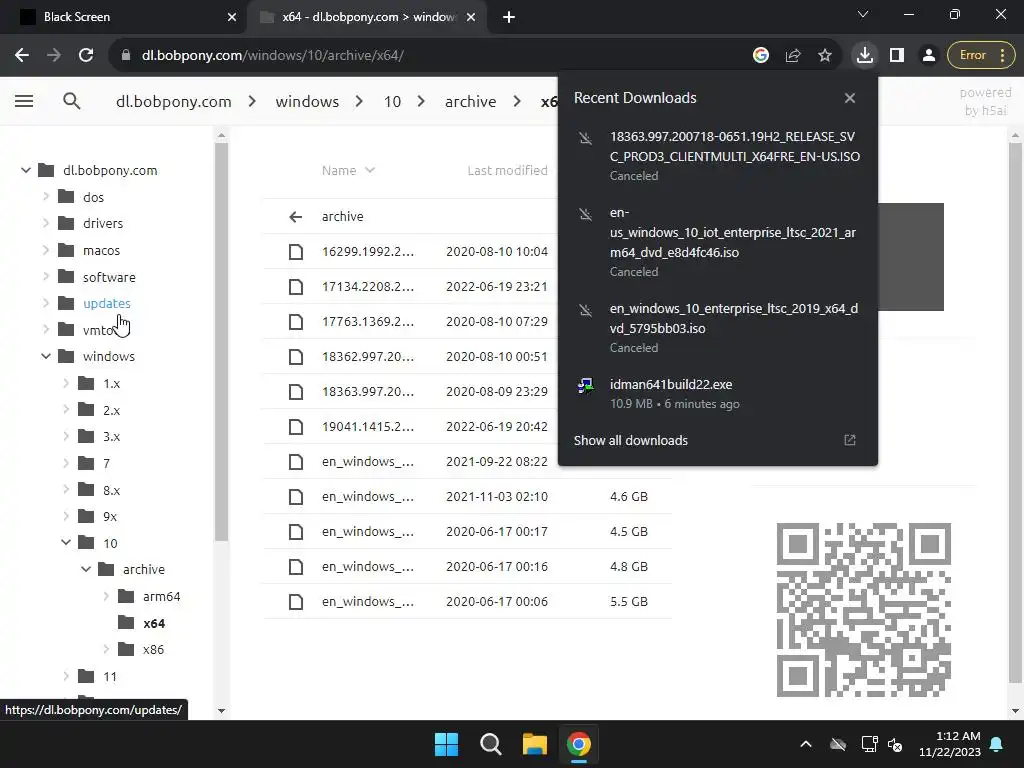The width and height of the screenshot is (1024, 768).
Task: Expand the drivers folder in tree
Action: tap(46, 223)
